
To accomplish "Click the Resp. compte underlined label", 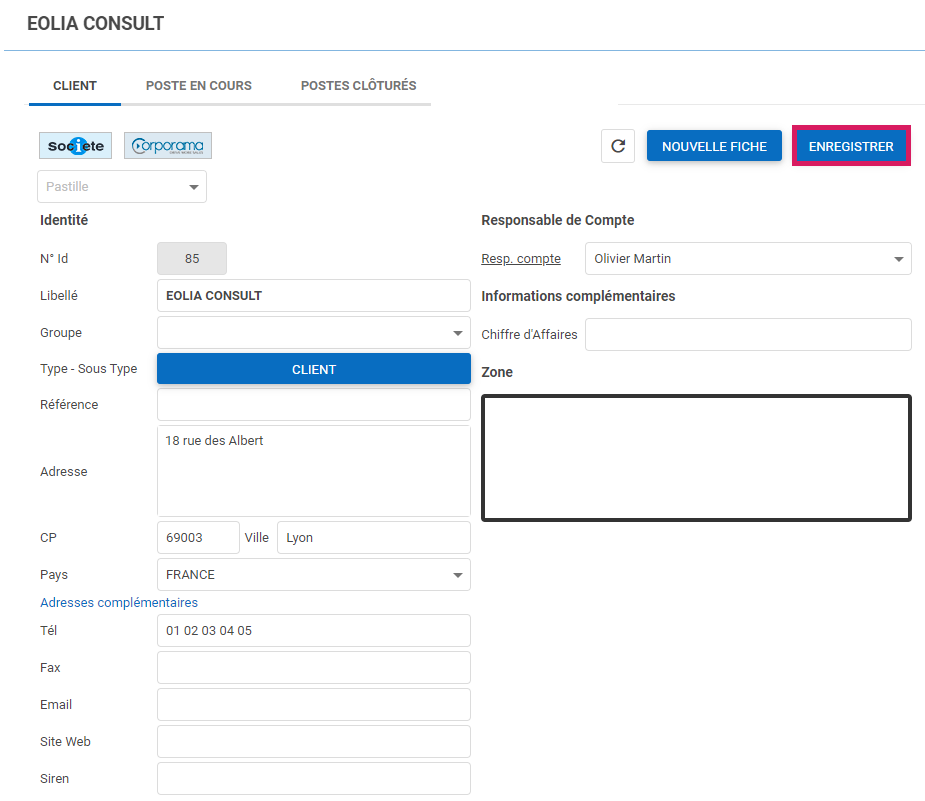I will pyautogui.click(x=521, y=259).
